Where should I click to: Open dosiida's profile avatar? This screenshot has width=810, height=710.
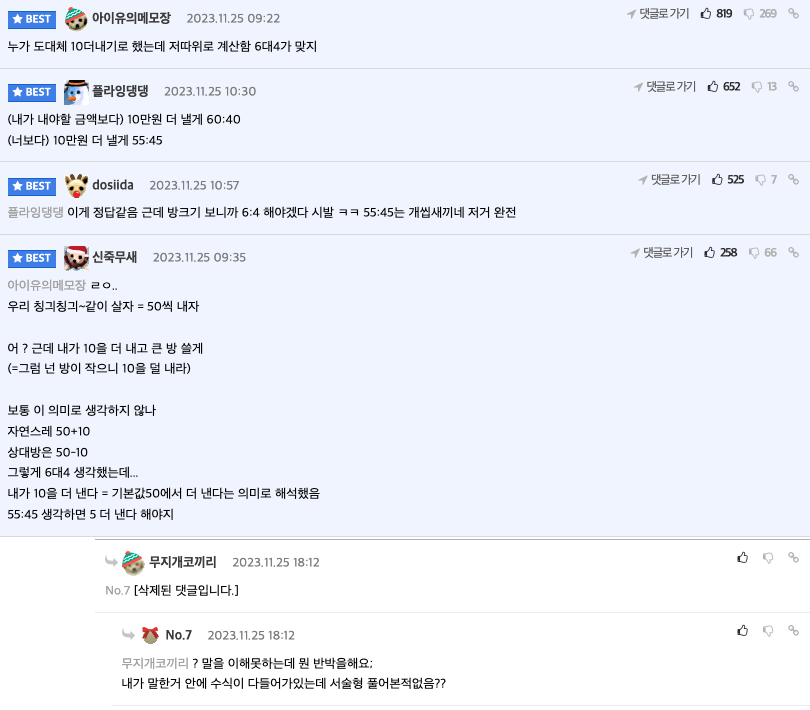click(x=77, y=185)
